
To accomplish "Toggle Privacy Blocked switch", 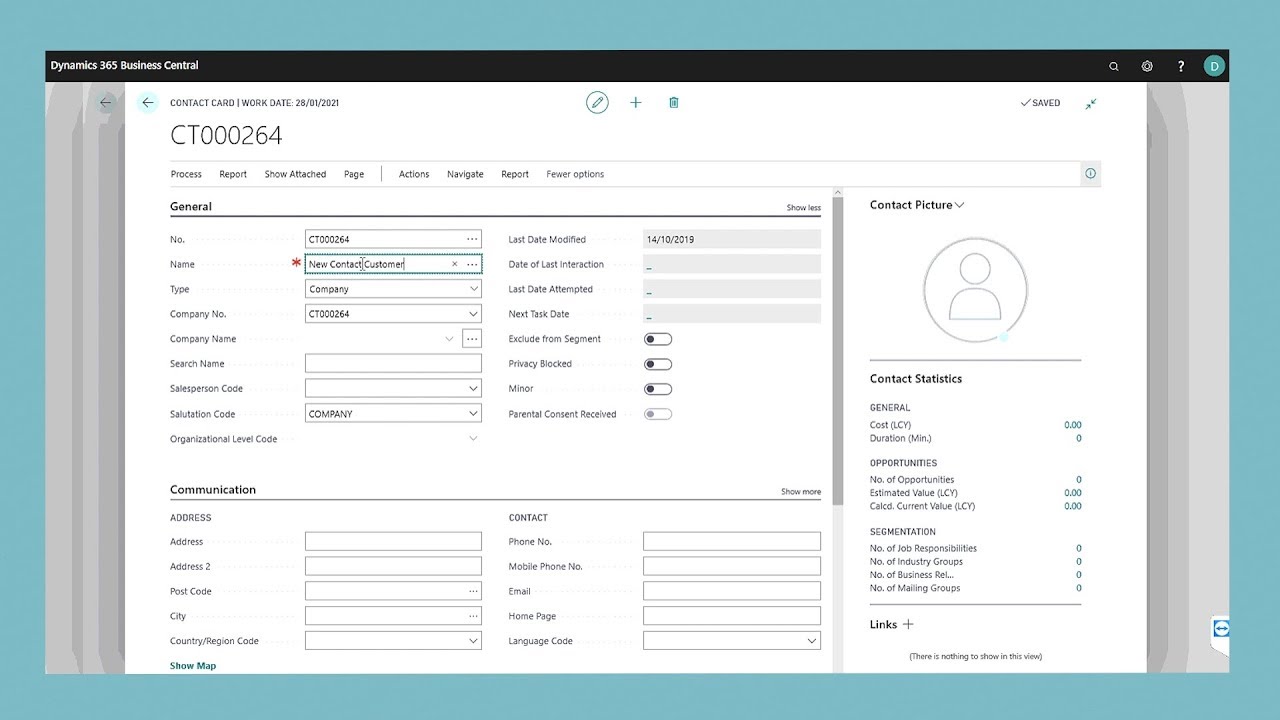I will (x=658, y=364).
